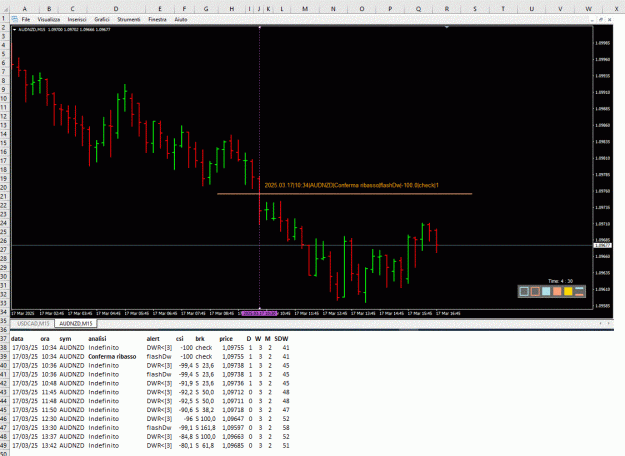This screenshot has height=456, width=625.
Task: Select the AUDNZD,M15 chart tab
Action: click(x=76, y=323)
